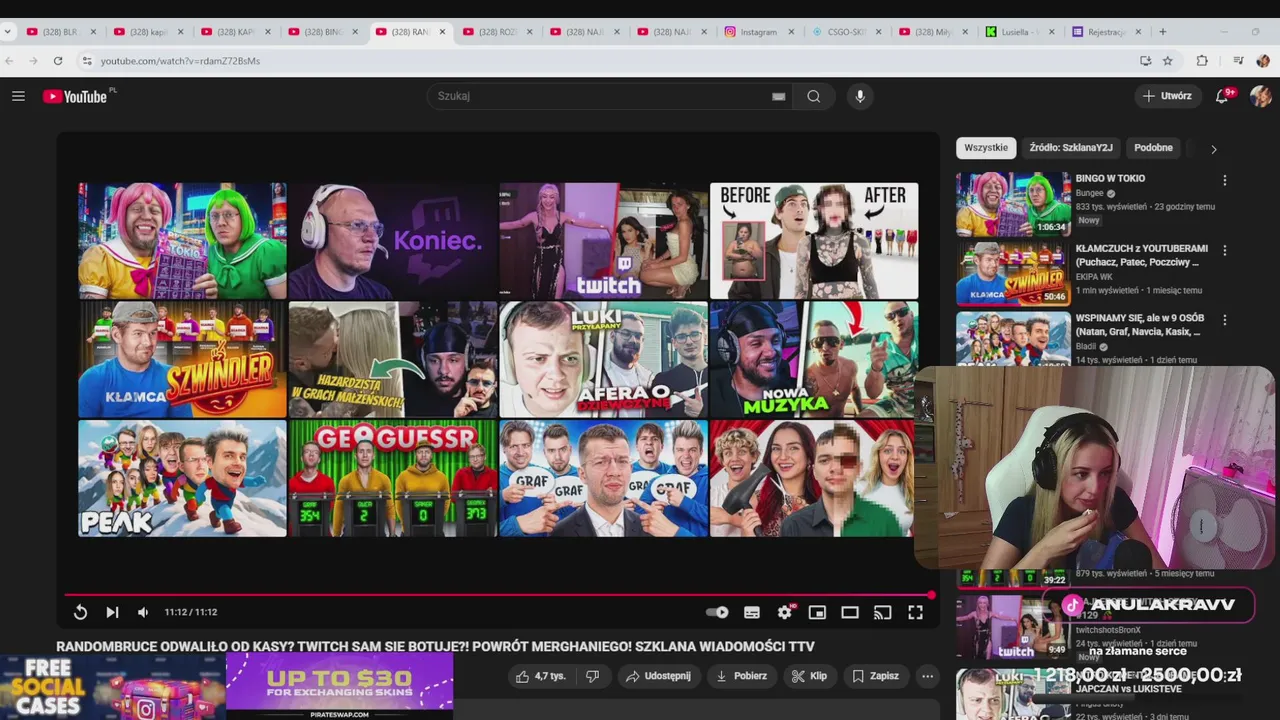Image resolution: width=1280 pixels, height=720 pixels.
Task: Save the video with the Zapisz button
Action: [875, 676]
